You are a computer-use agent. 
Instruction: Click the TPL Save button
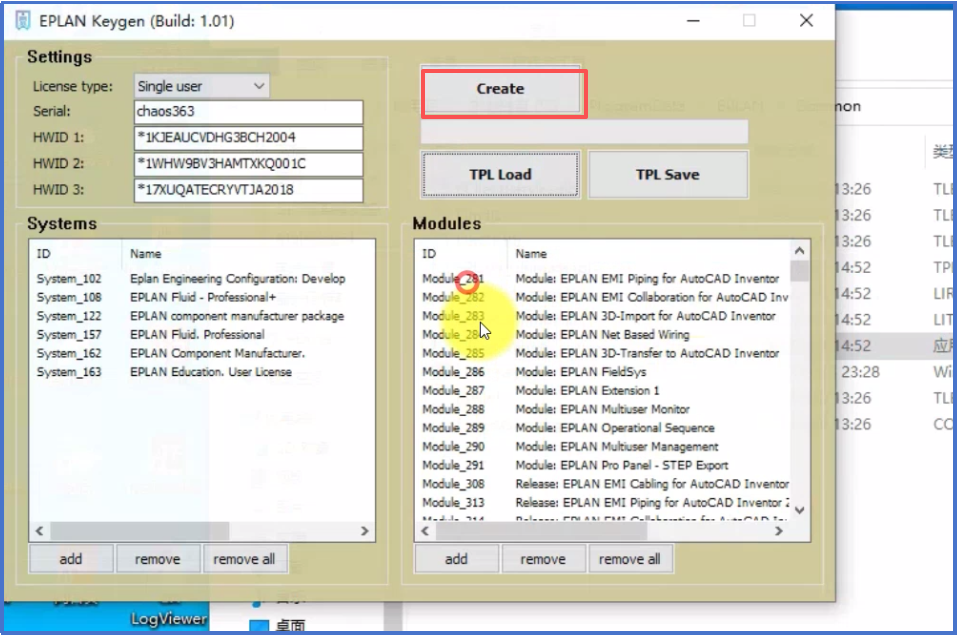(x=668, y=175)
